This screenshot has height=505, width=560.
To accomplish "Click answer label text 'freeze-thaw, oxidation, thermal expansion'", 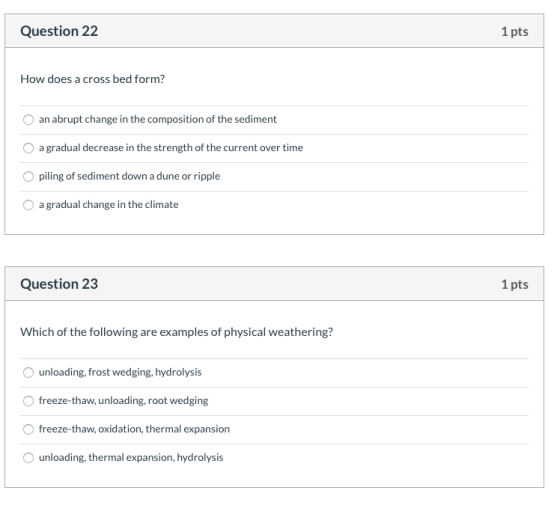I will 134,429.
